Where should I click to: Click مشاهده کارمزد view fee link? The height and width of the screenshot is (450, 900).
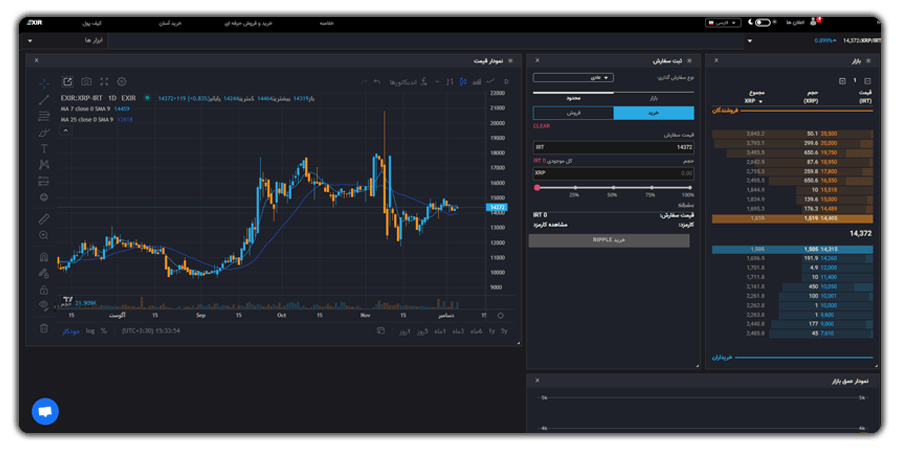click(x=550, y=224)
